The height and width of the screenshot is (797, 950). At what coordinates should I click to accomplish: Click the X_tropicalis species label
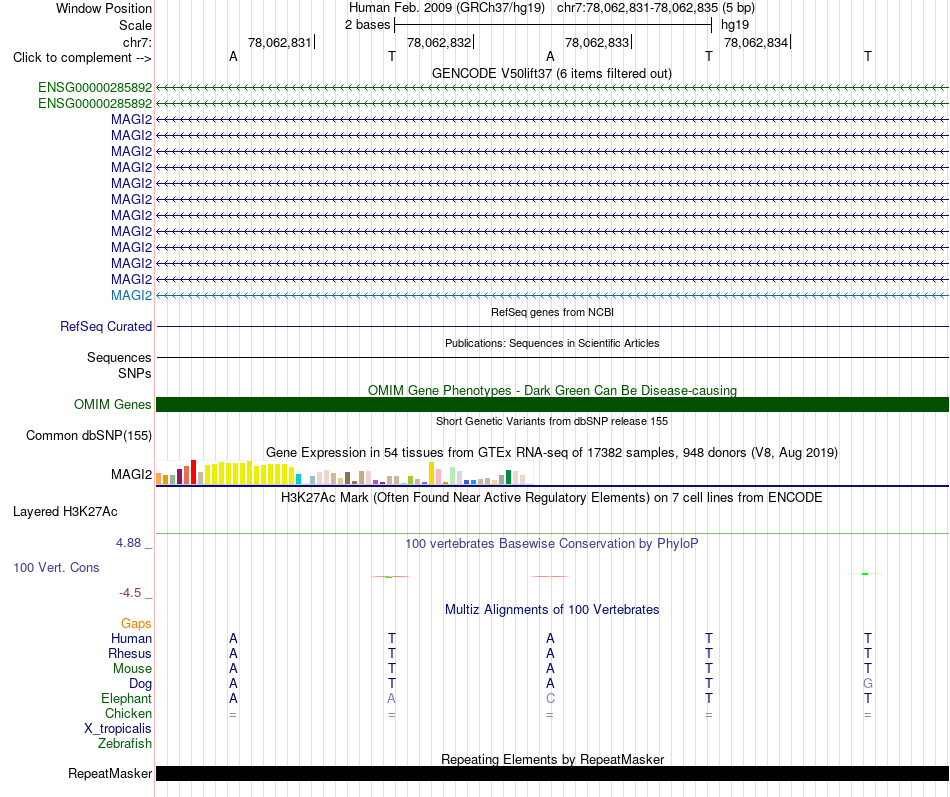[x=118, y=729]
